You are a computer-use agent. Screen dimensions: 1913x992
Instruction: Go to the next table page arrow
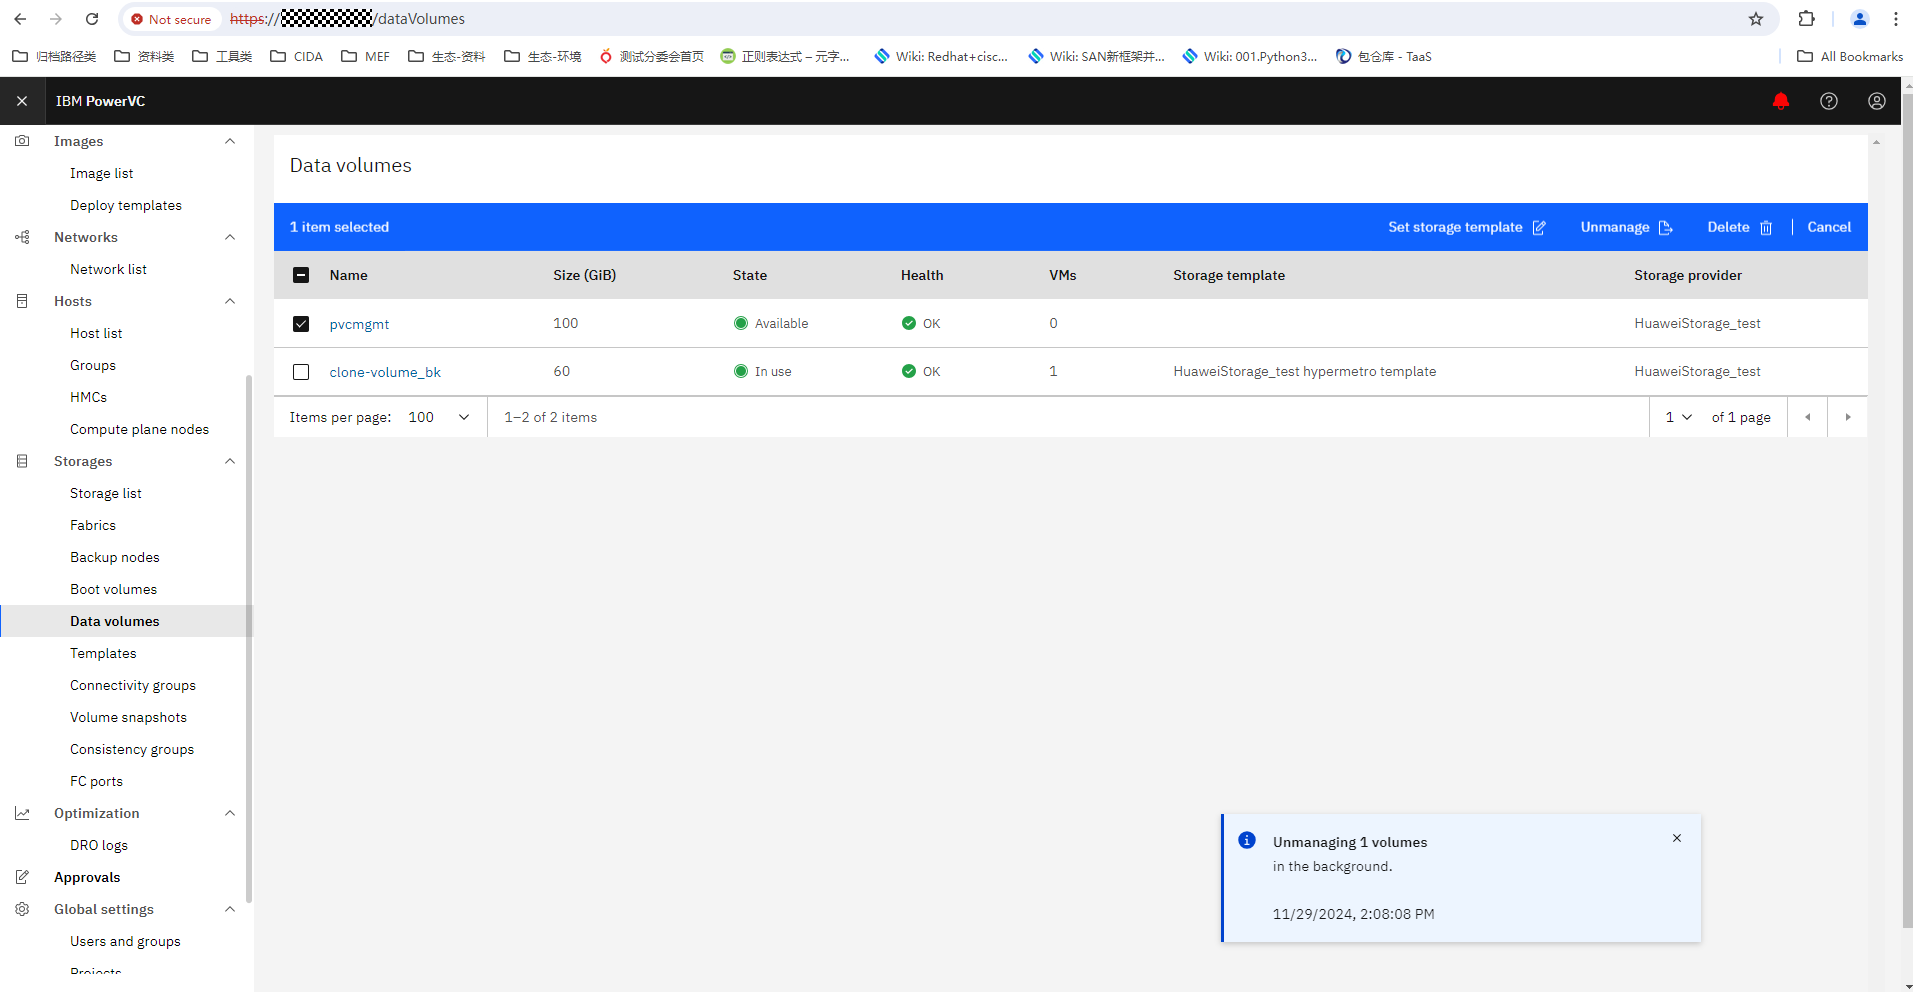(1847, 417)
